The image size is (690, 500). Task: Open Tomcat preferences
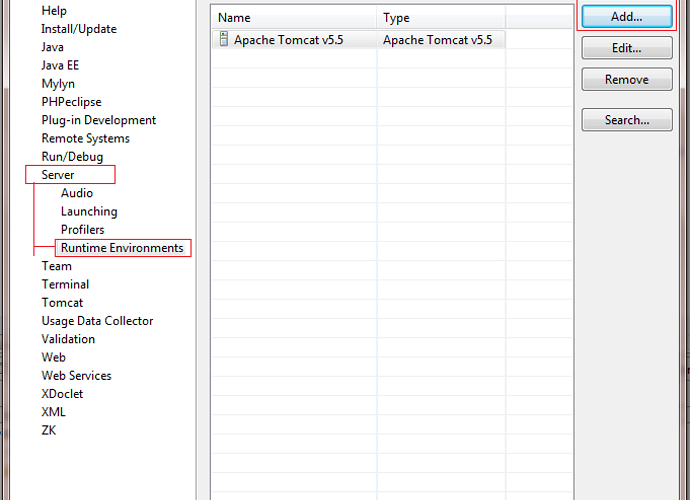pos(62,303)
